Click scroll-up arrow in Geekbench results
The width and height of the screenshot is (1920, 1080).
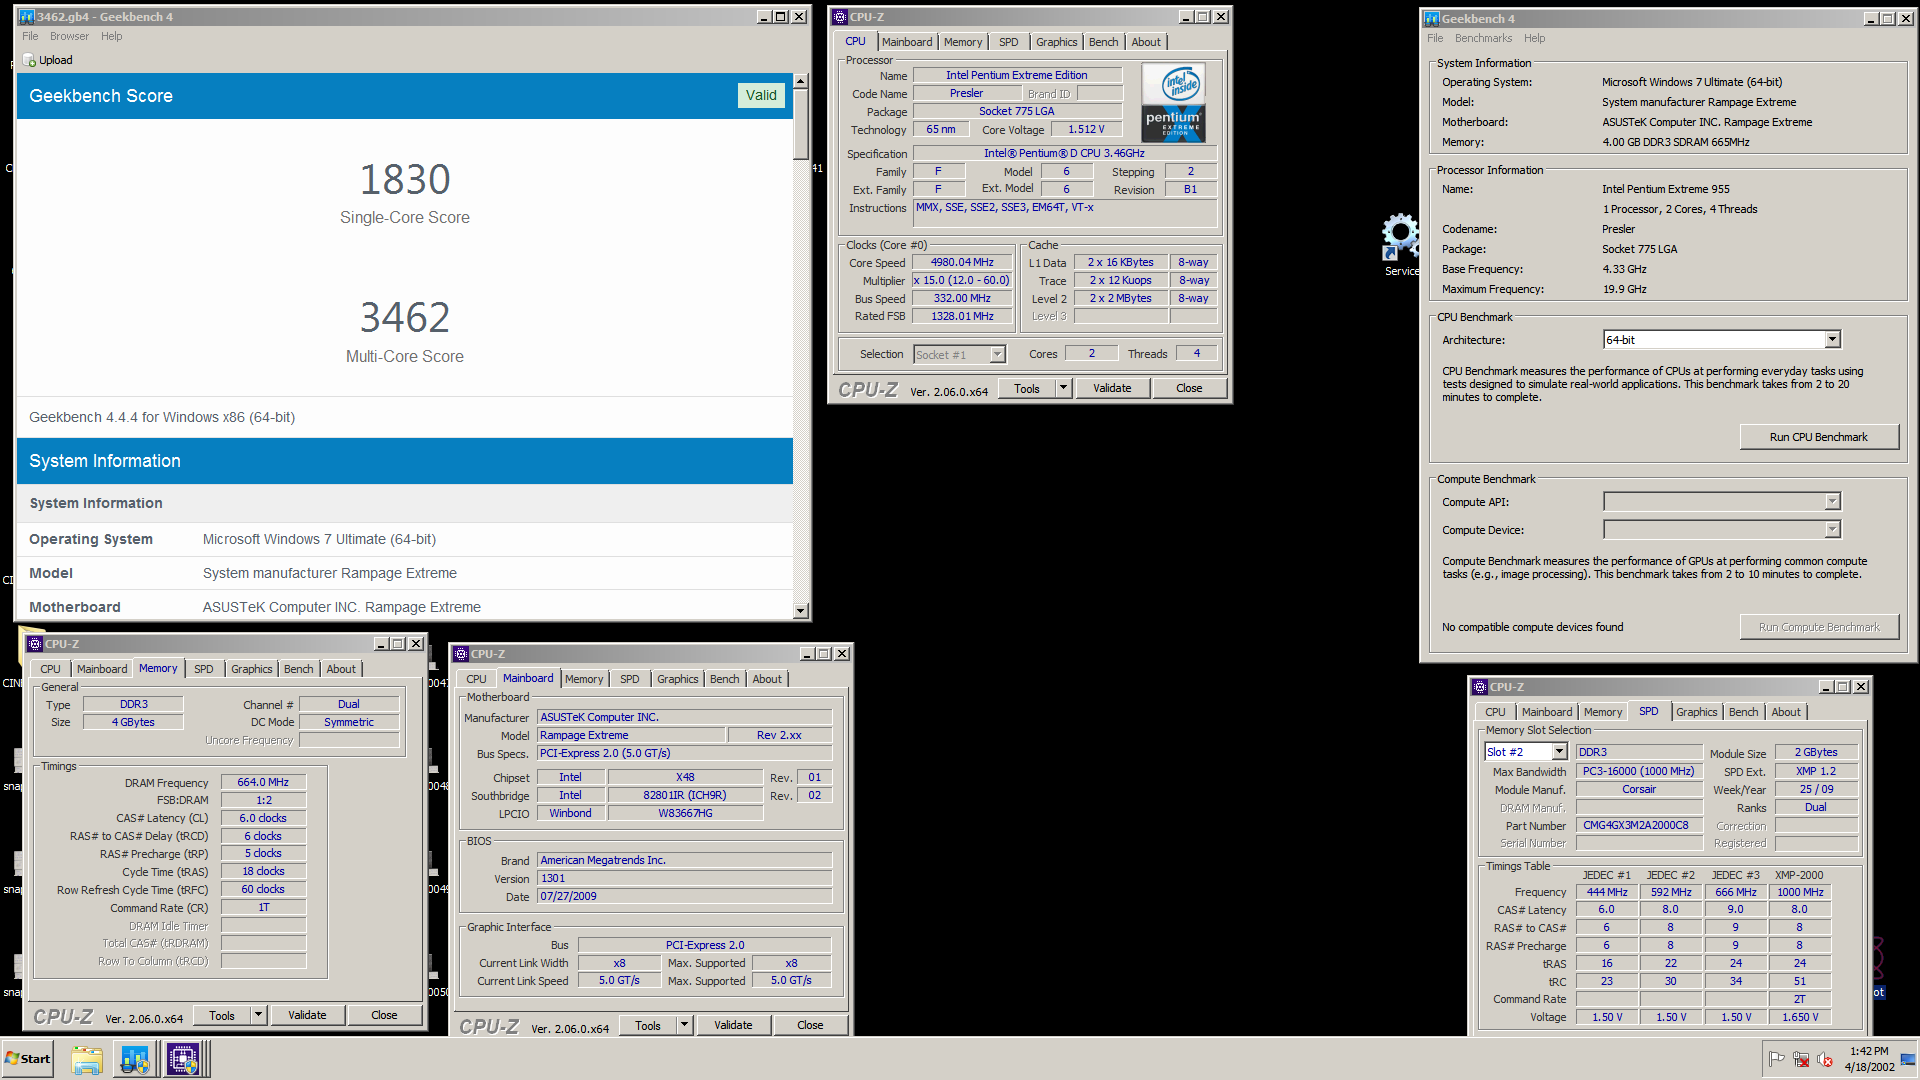[x=801, y=81]
